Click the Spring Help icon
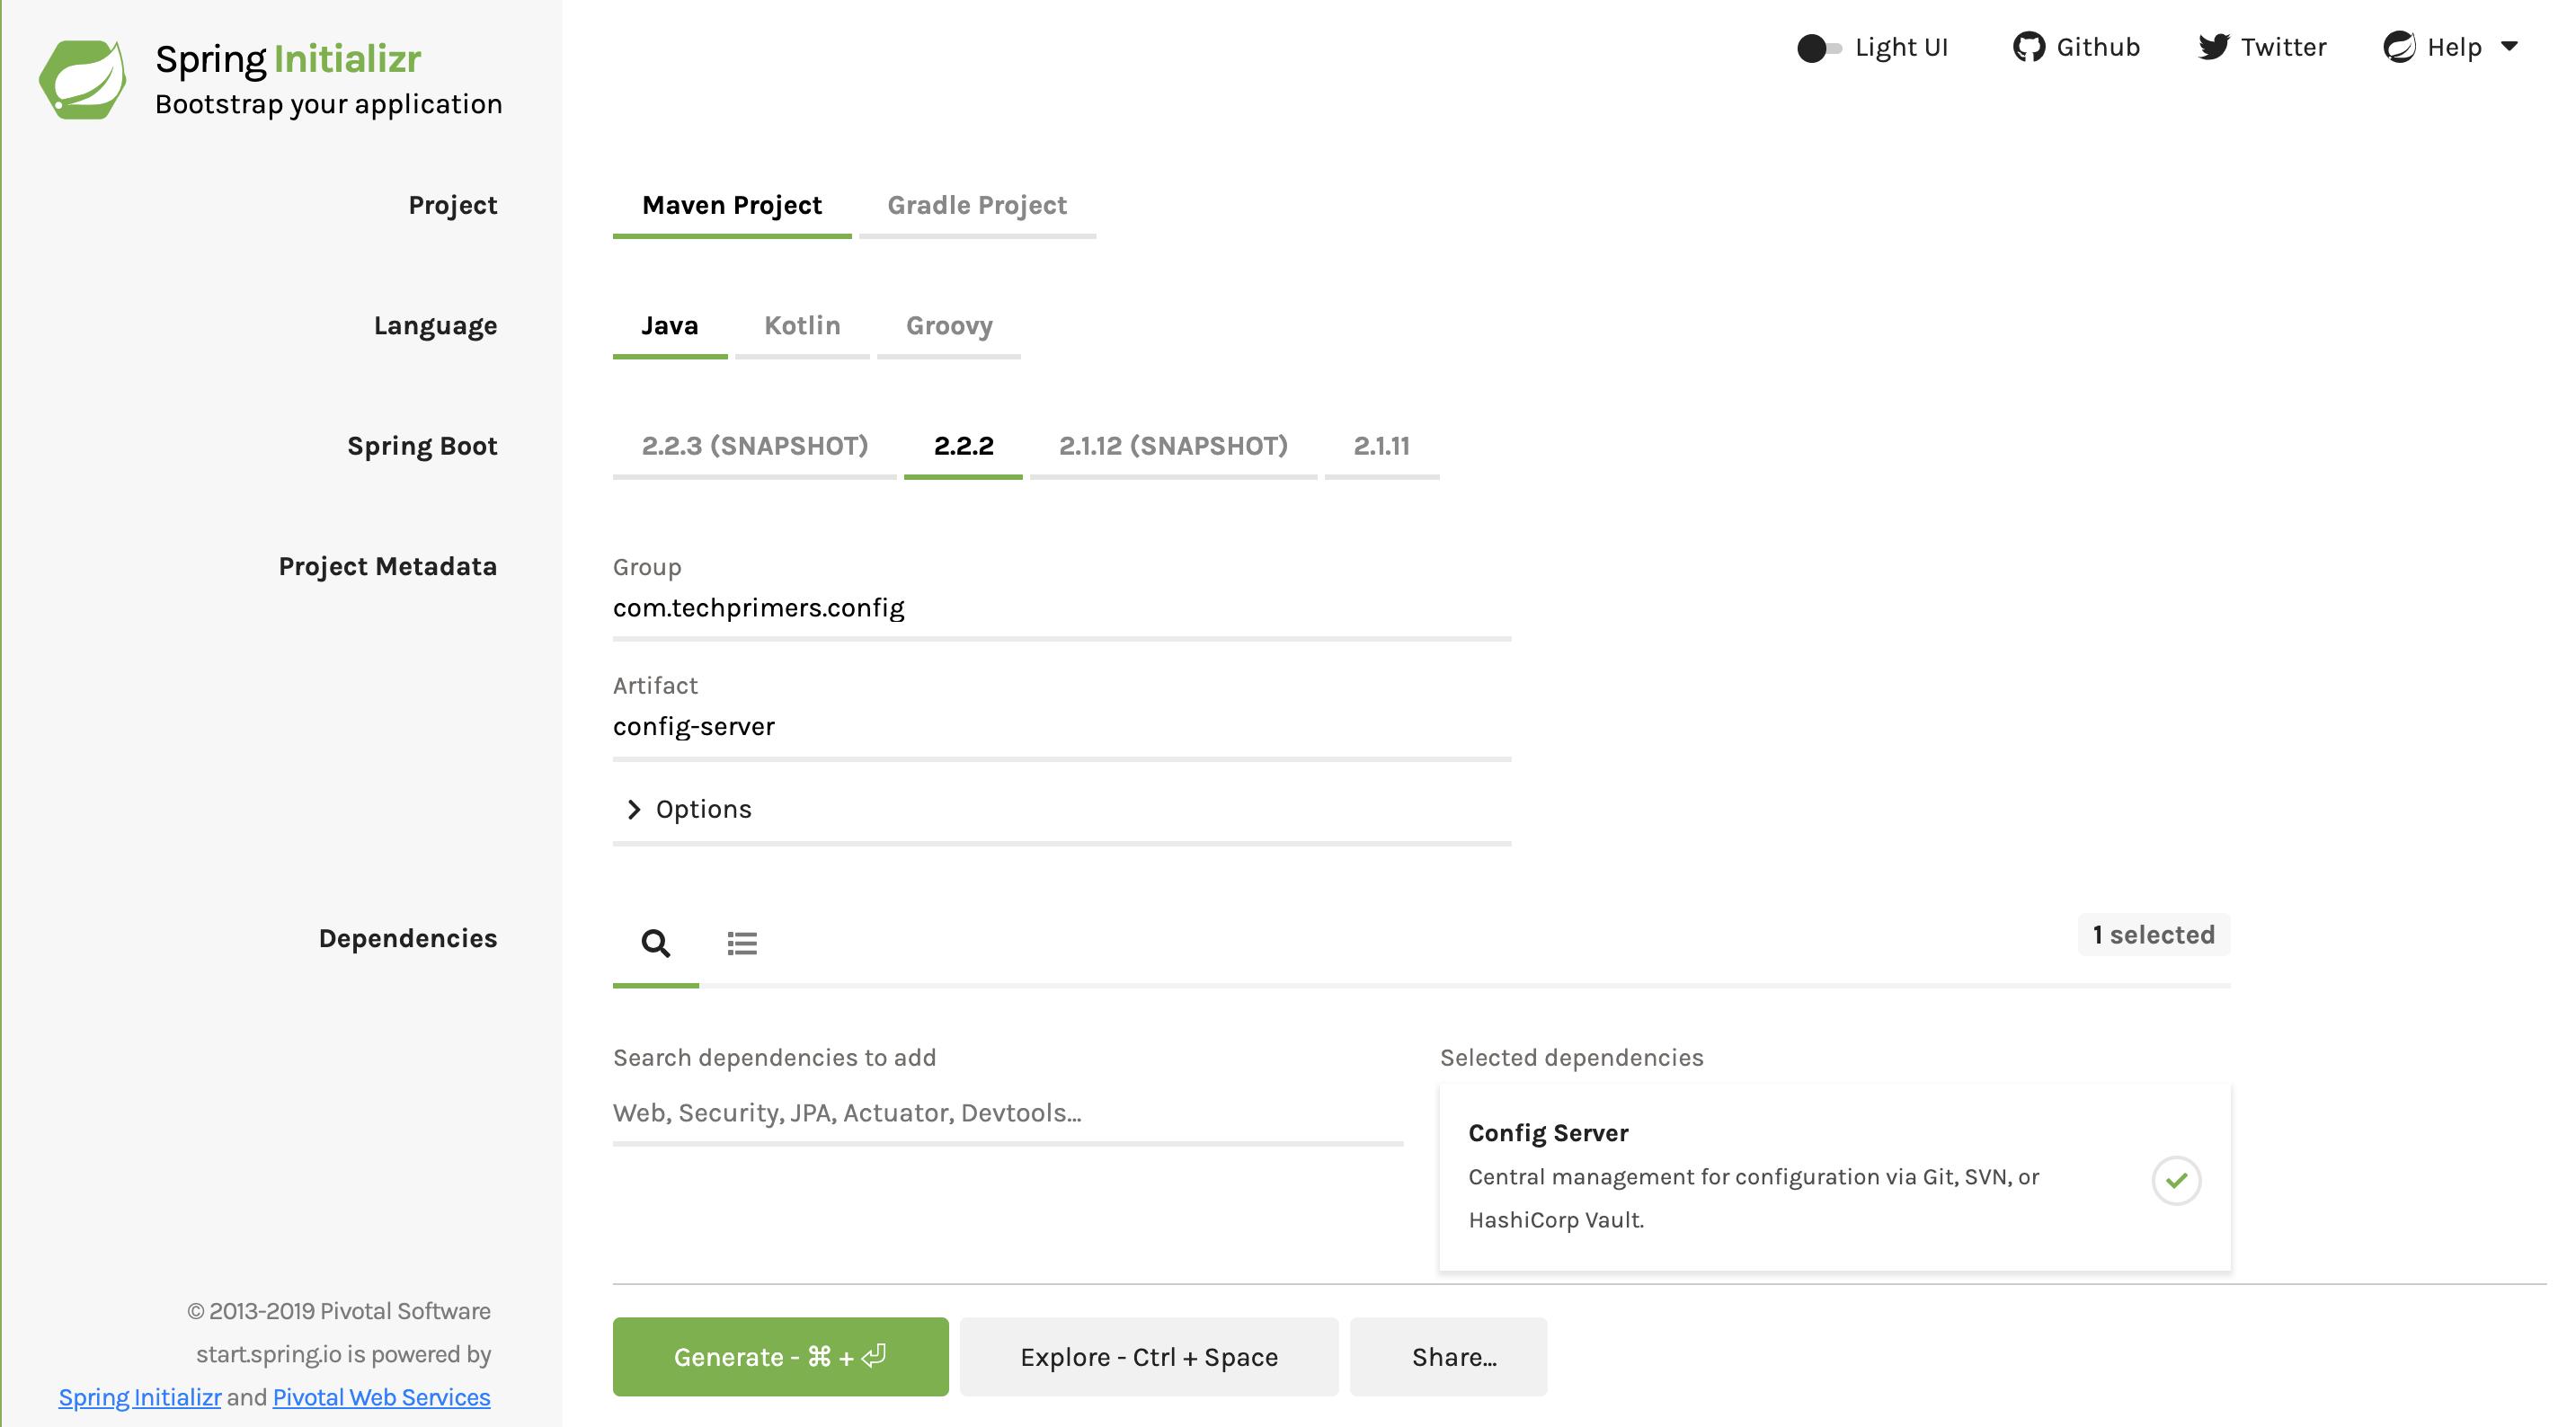 click(x=2399, y=47)
